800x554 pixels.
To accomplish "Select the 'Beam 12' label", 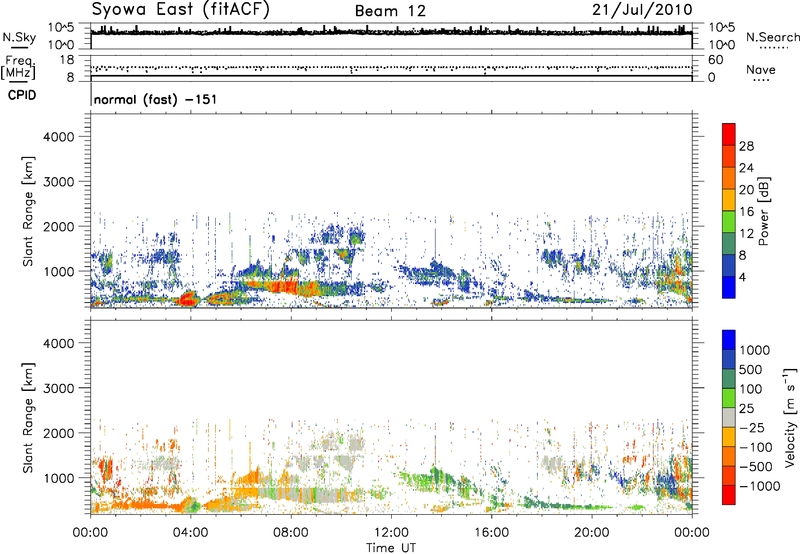I will [390, 11].
